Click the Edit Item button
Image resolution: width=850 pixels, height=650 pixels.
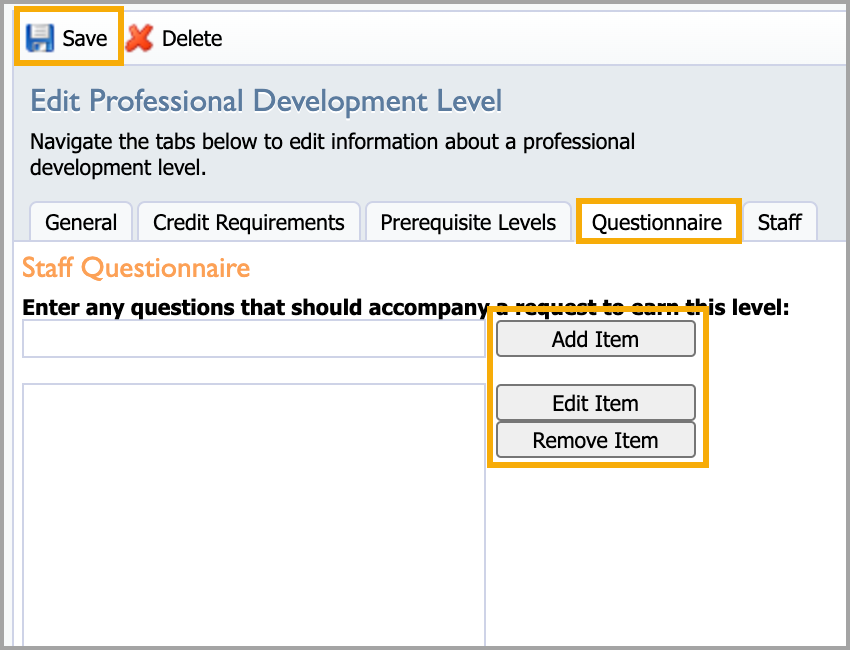click(596, 403)
